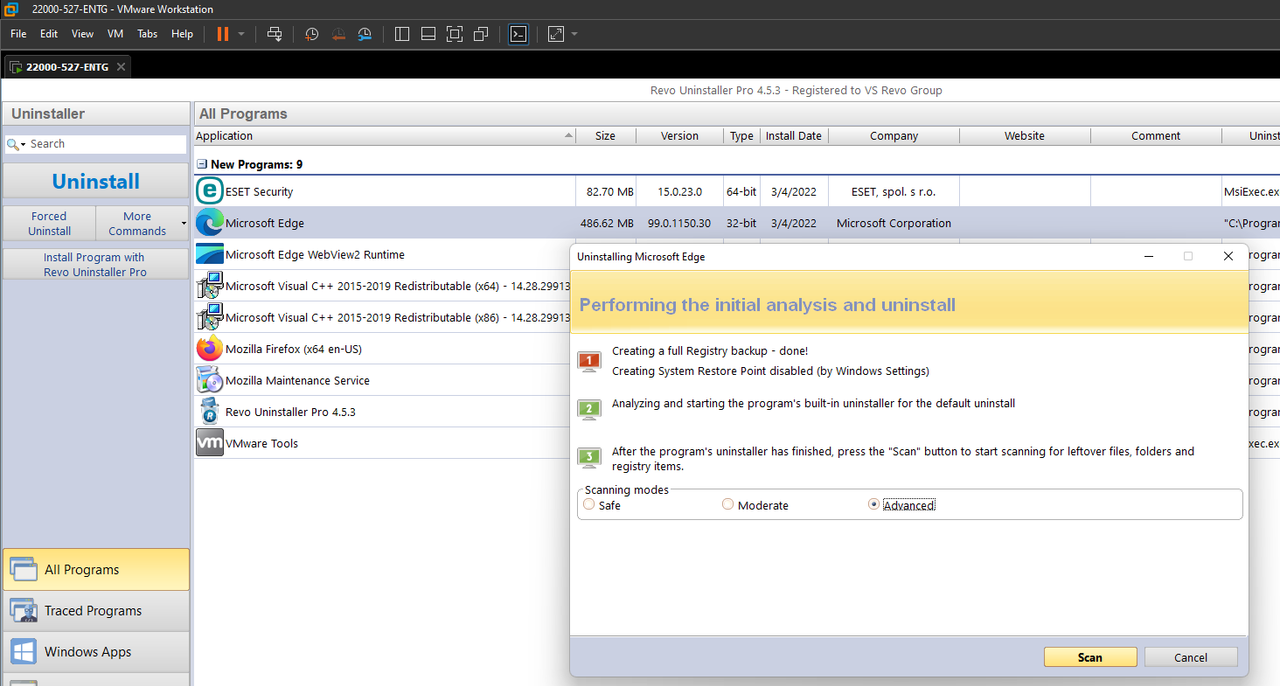Click Send Ctrl+Alt+Del toolbar icon
This screenshot has height=686, width=1280.
click(274, 34)
